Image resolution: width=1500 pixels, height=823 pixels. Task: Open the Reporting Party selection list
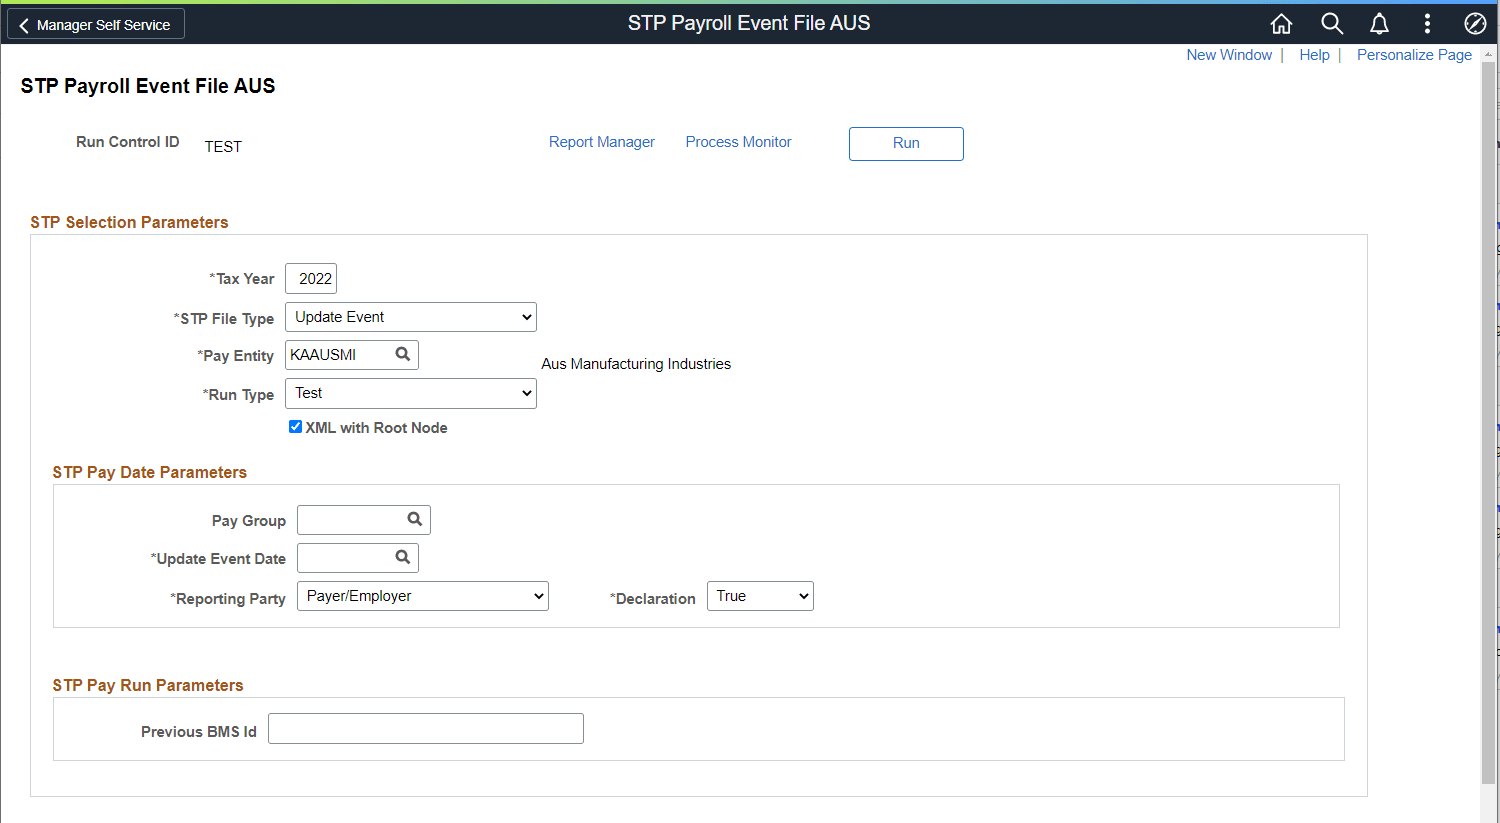(x=422, y=595)
